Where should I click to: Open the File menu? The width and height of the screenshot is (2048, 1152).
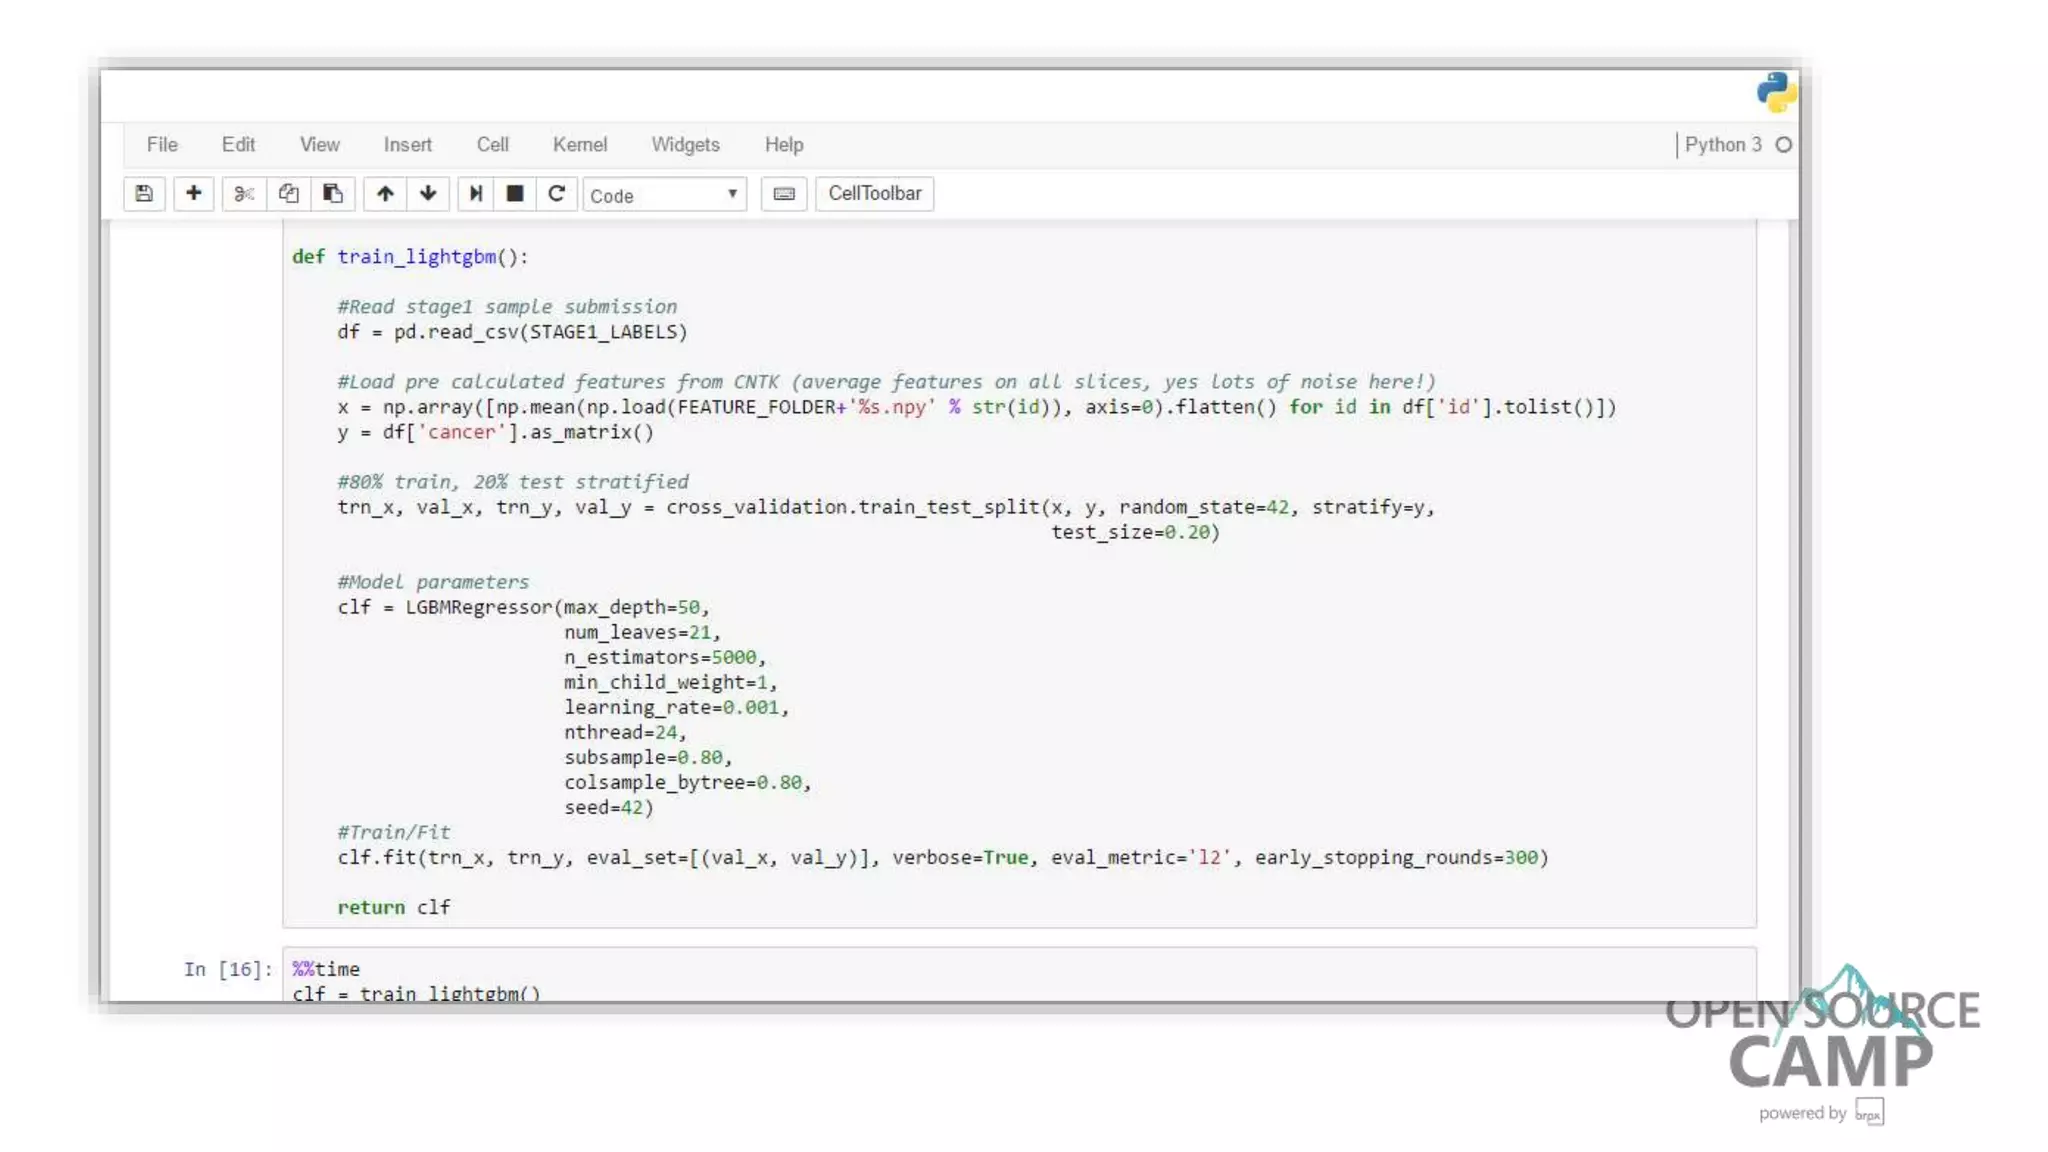coord(162,145)
